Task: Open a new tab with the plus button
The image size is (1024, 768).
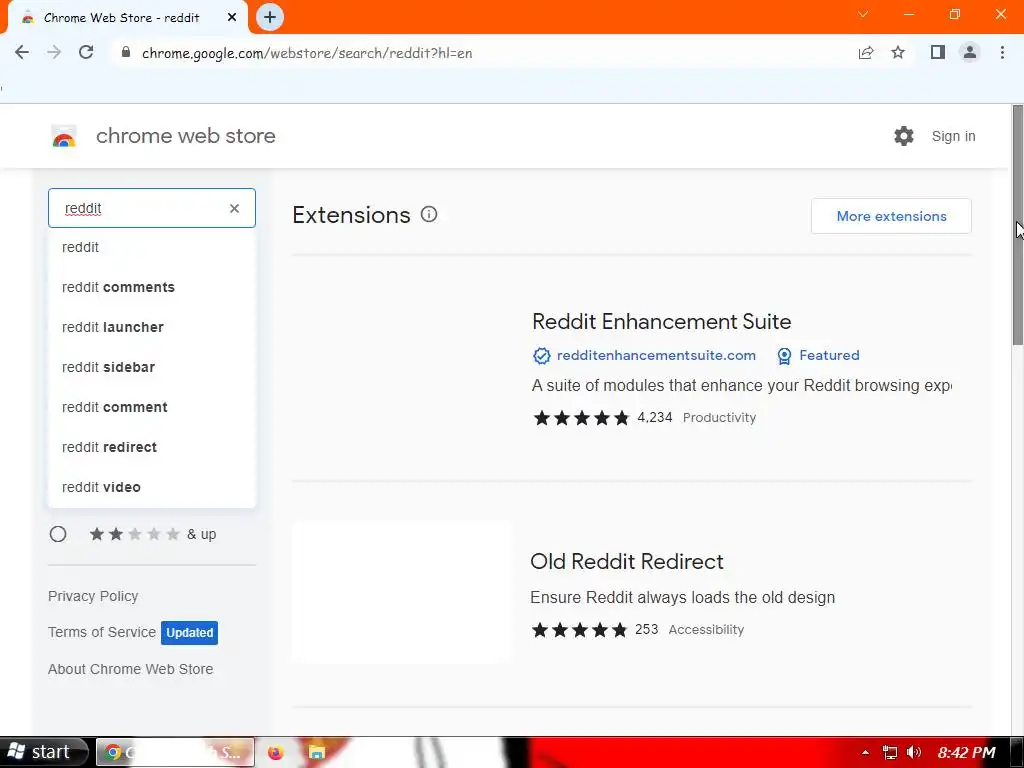Action: tap(270, 18)
